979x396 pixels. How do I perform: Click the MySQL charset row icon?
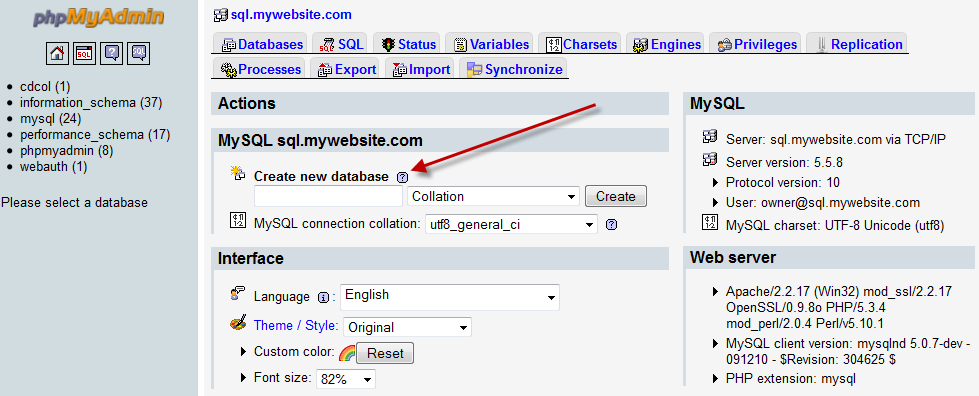[709, 222]
